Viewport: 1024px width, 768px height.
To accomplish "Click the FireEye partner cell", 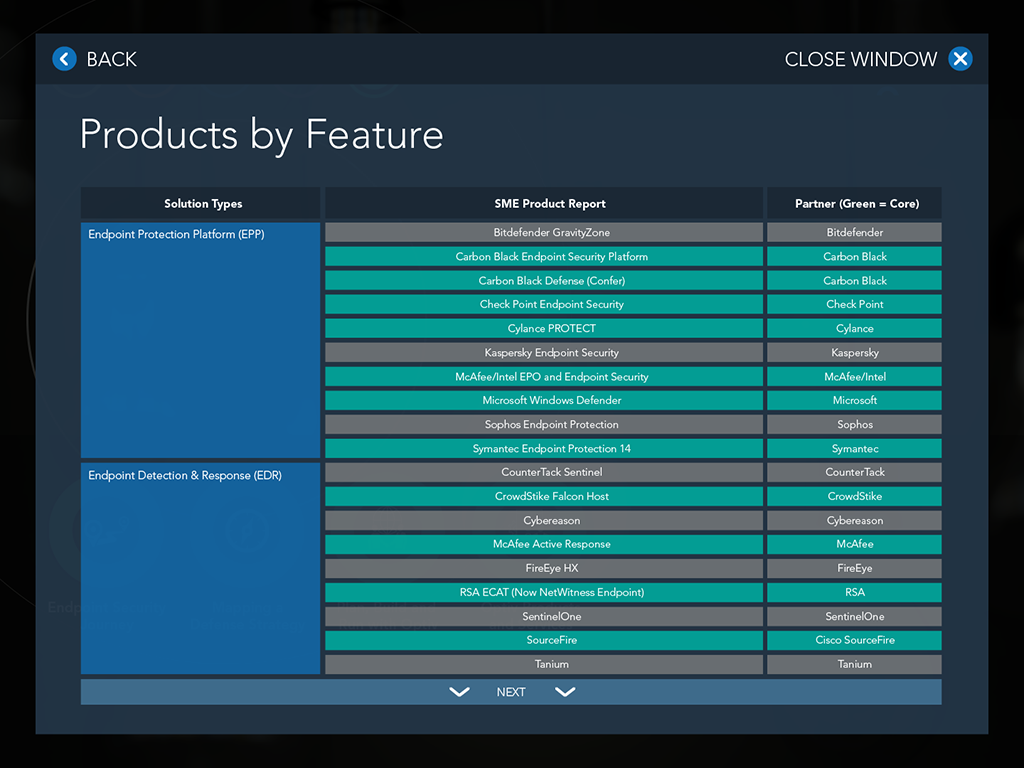I will click(x=854, y=568).
